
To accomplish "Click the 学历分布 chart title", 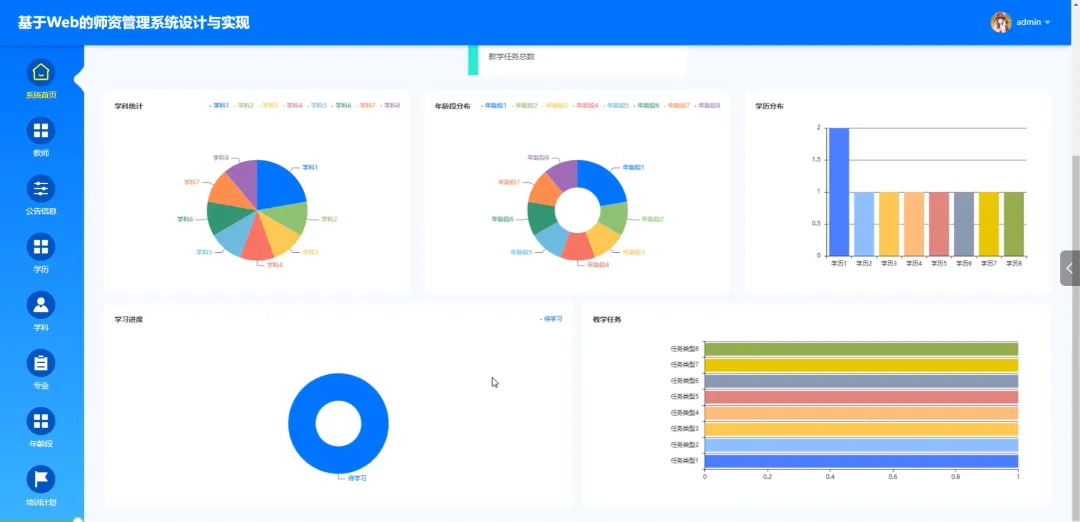I will [769, 106].
